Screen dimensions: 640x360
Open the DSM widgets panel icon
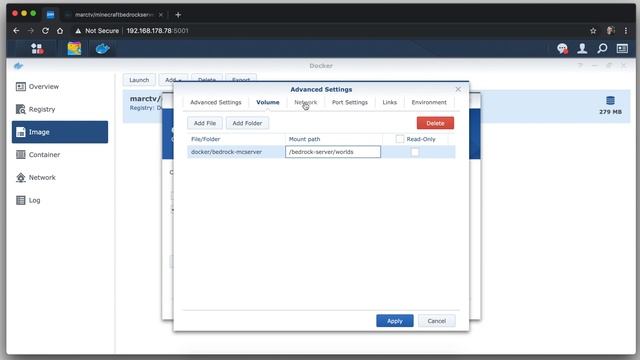click(x=622, y=49)
